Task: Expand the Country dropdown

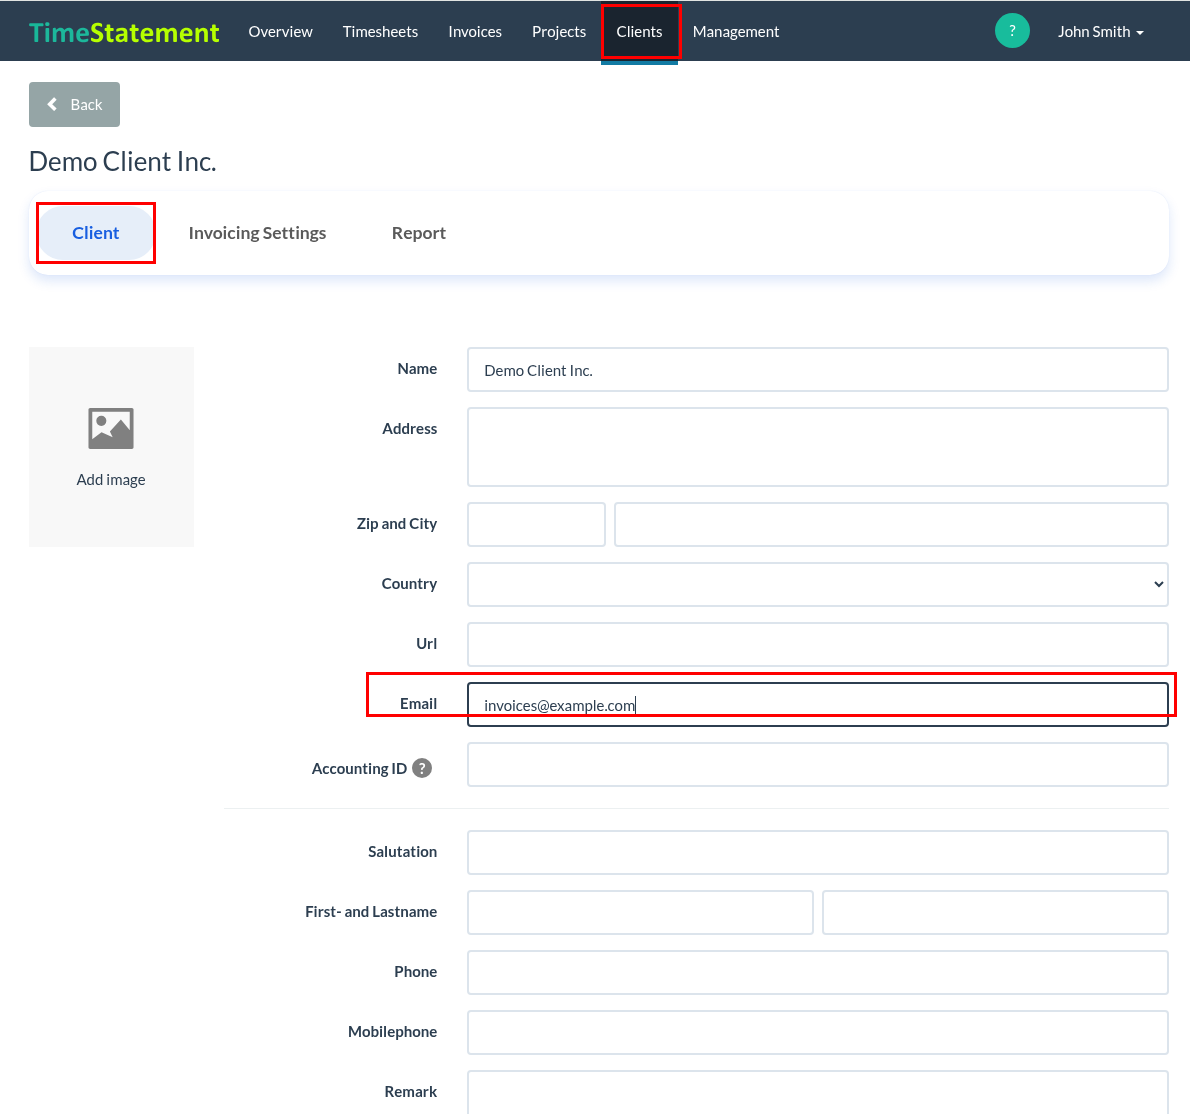Action: point(817,584)
